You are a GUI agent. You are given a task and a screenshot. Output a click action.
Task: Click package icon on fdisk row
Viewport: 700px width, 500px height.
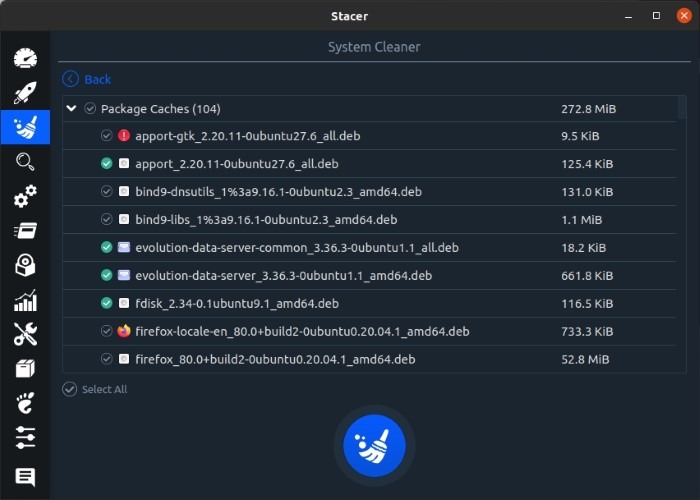point(124,303)
